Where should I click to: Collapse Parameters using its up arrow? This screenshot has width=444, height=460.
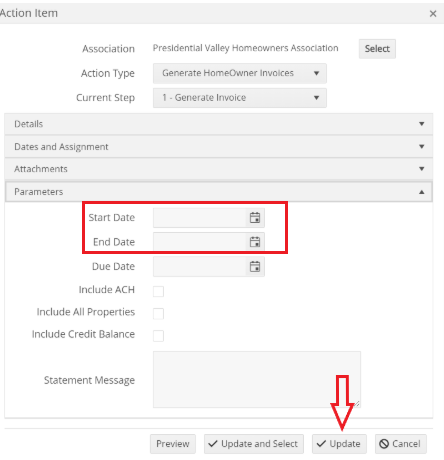pyautogui.click(x=422, y=192)
